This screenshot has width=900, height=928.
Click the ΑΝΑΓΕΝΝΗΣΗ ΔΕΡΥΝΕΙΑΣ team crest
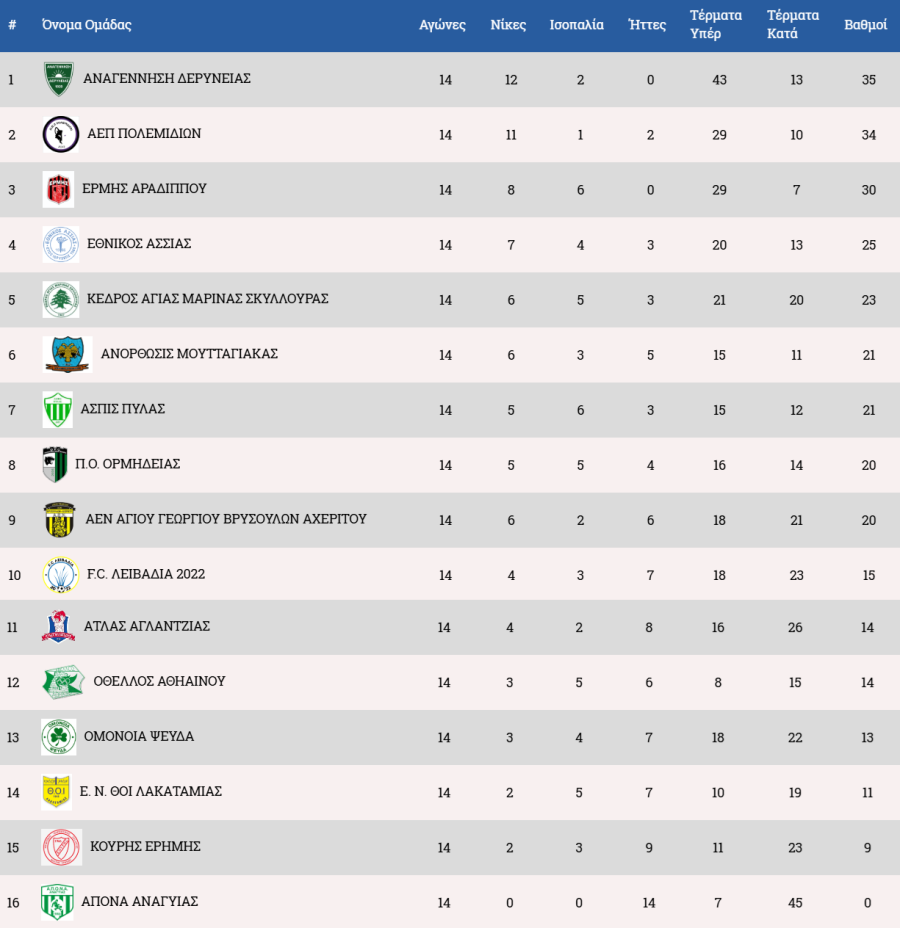[x=59, y=80]
